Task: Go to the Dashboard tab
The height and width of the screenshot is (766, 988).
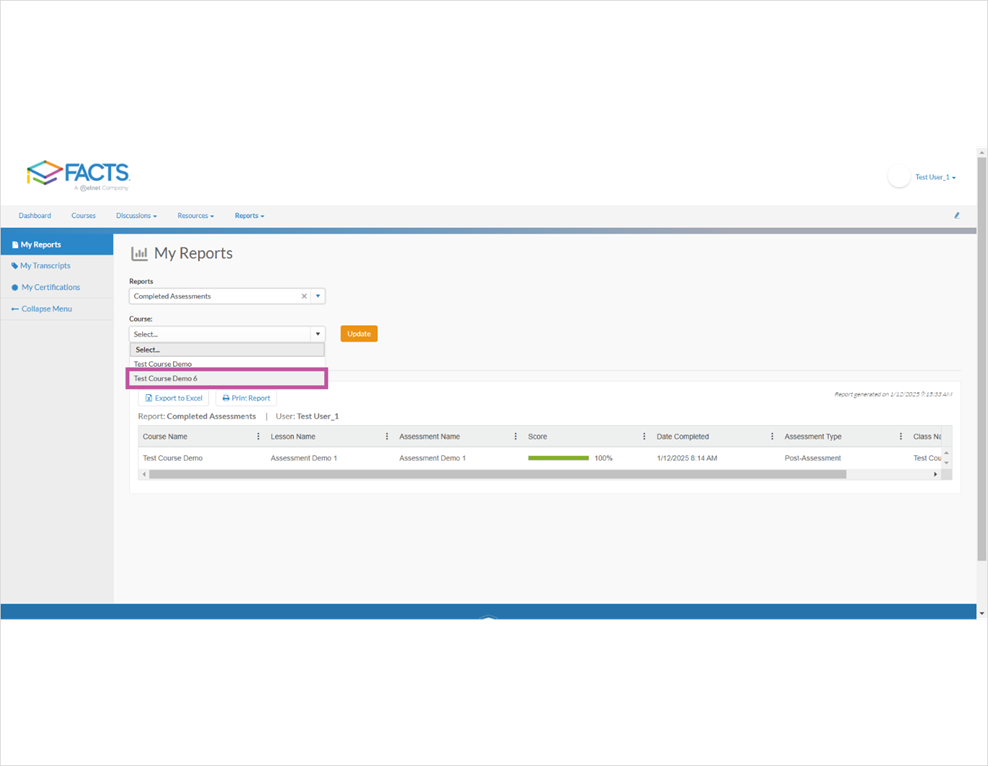Action: 35,215
